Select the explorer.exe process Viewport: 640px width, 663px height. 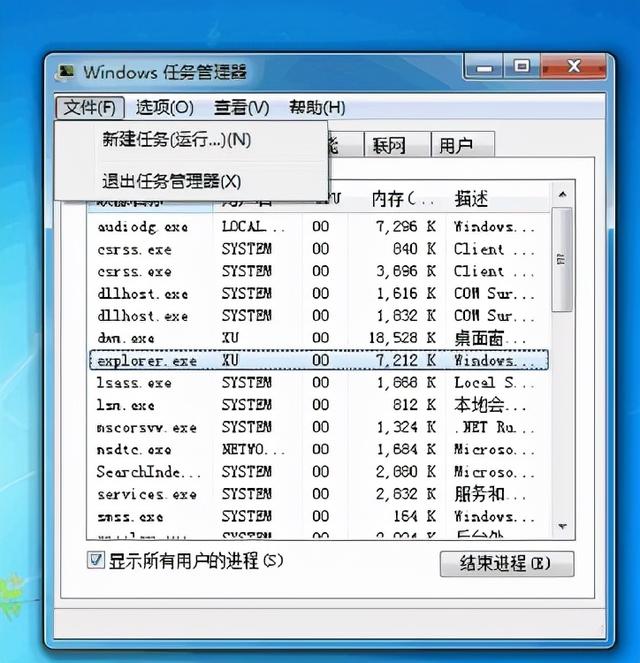pyautogui.click(x=319, y=361)
